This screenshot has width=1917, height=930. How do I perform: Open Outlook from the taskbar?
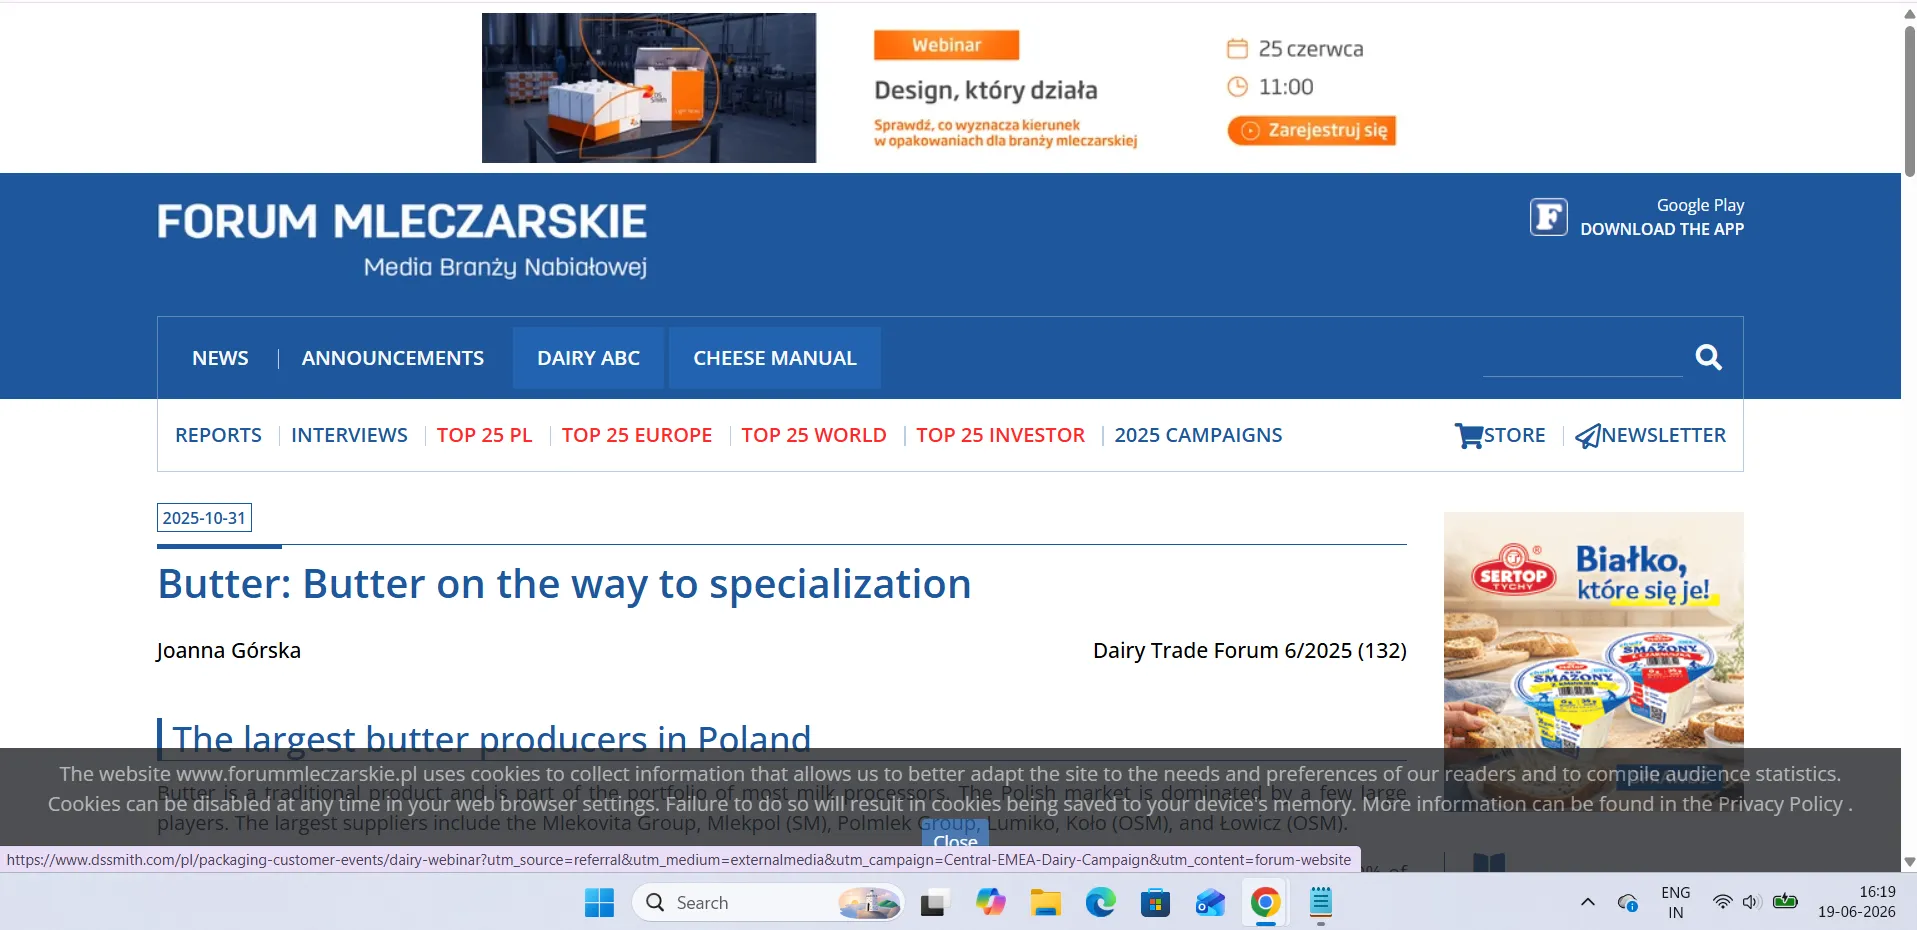[1210, 903]
